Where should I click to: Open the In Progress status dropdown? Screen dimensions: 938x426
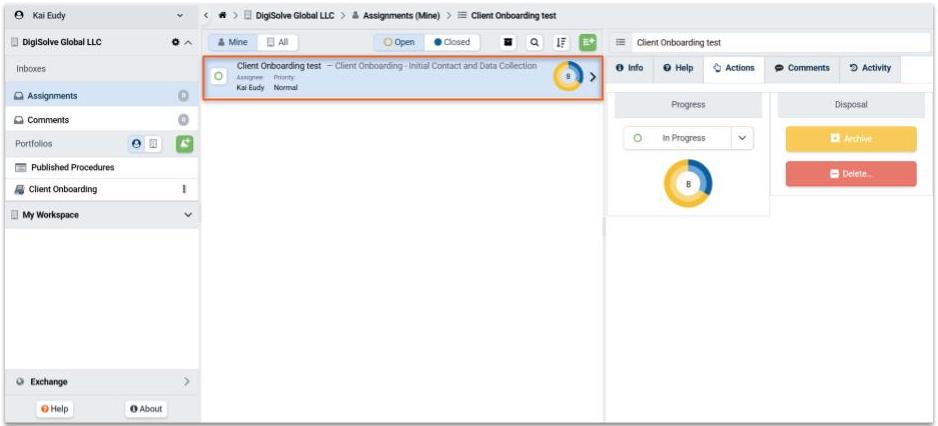pos(742,138)
